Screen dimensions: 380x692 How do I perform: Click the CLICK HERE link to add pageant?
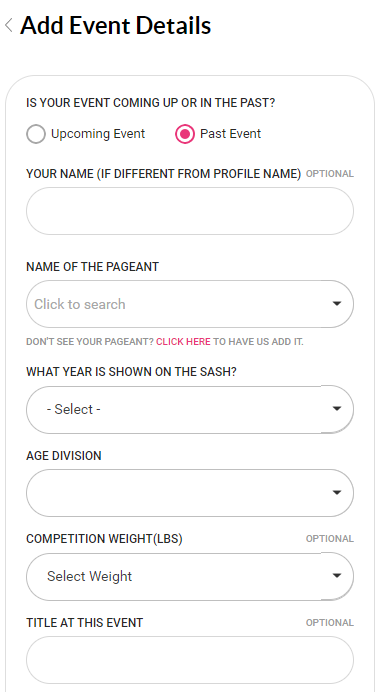[183, 342]
